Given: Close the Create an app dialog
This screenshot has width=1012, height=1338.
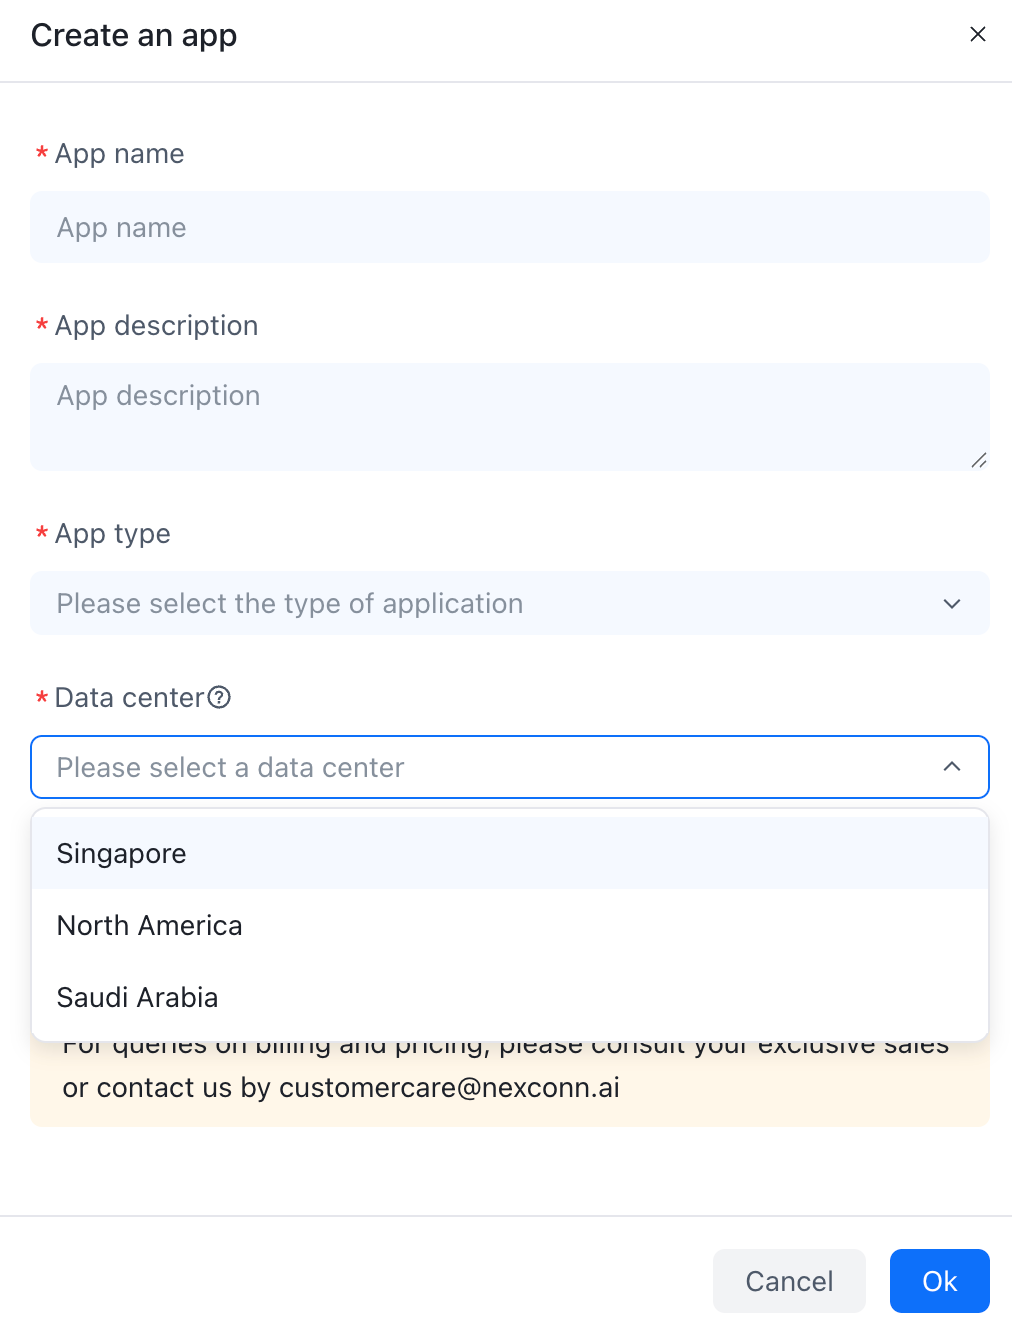Looking at the screenshot, I should (977, 35).
